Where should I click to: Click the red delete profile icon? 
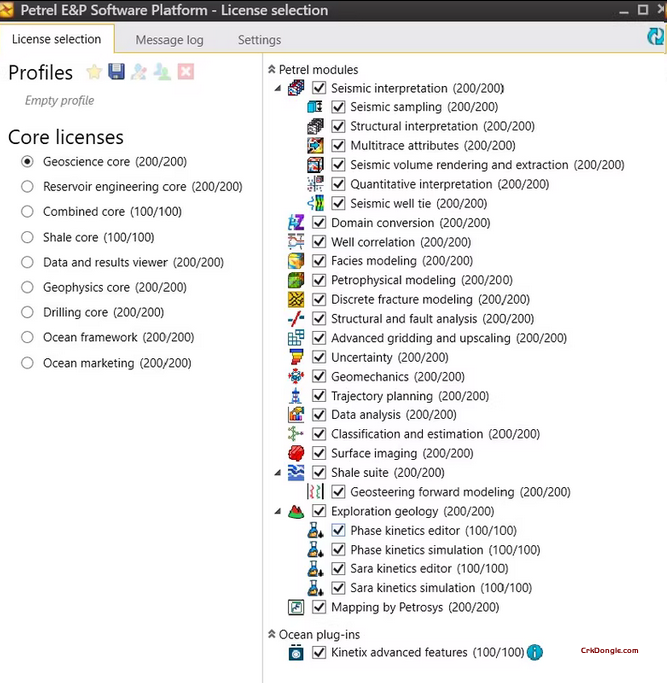click(185, 72)
